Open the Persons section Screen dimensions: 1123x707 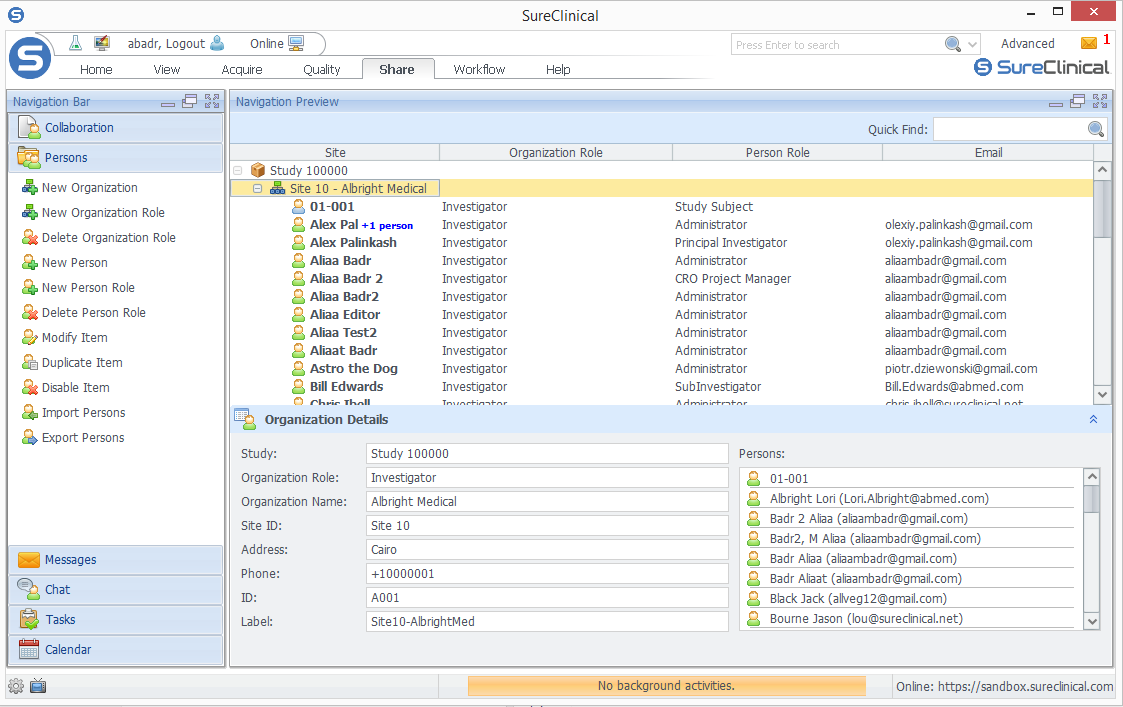[x=116, y=158]
